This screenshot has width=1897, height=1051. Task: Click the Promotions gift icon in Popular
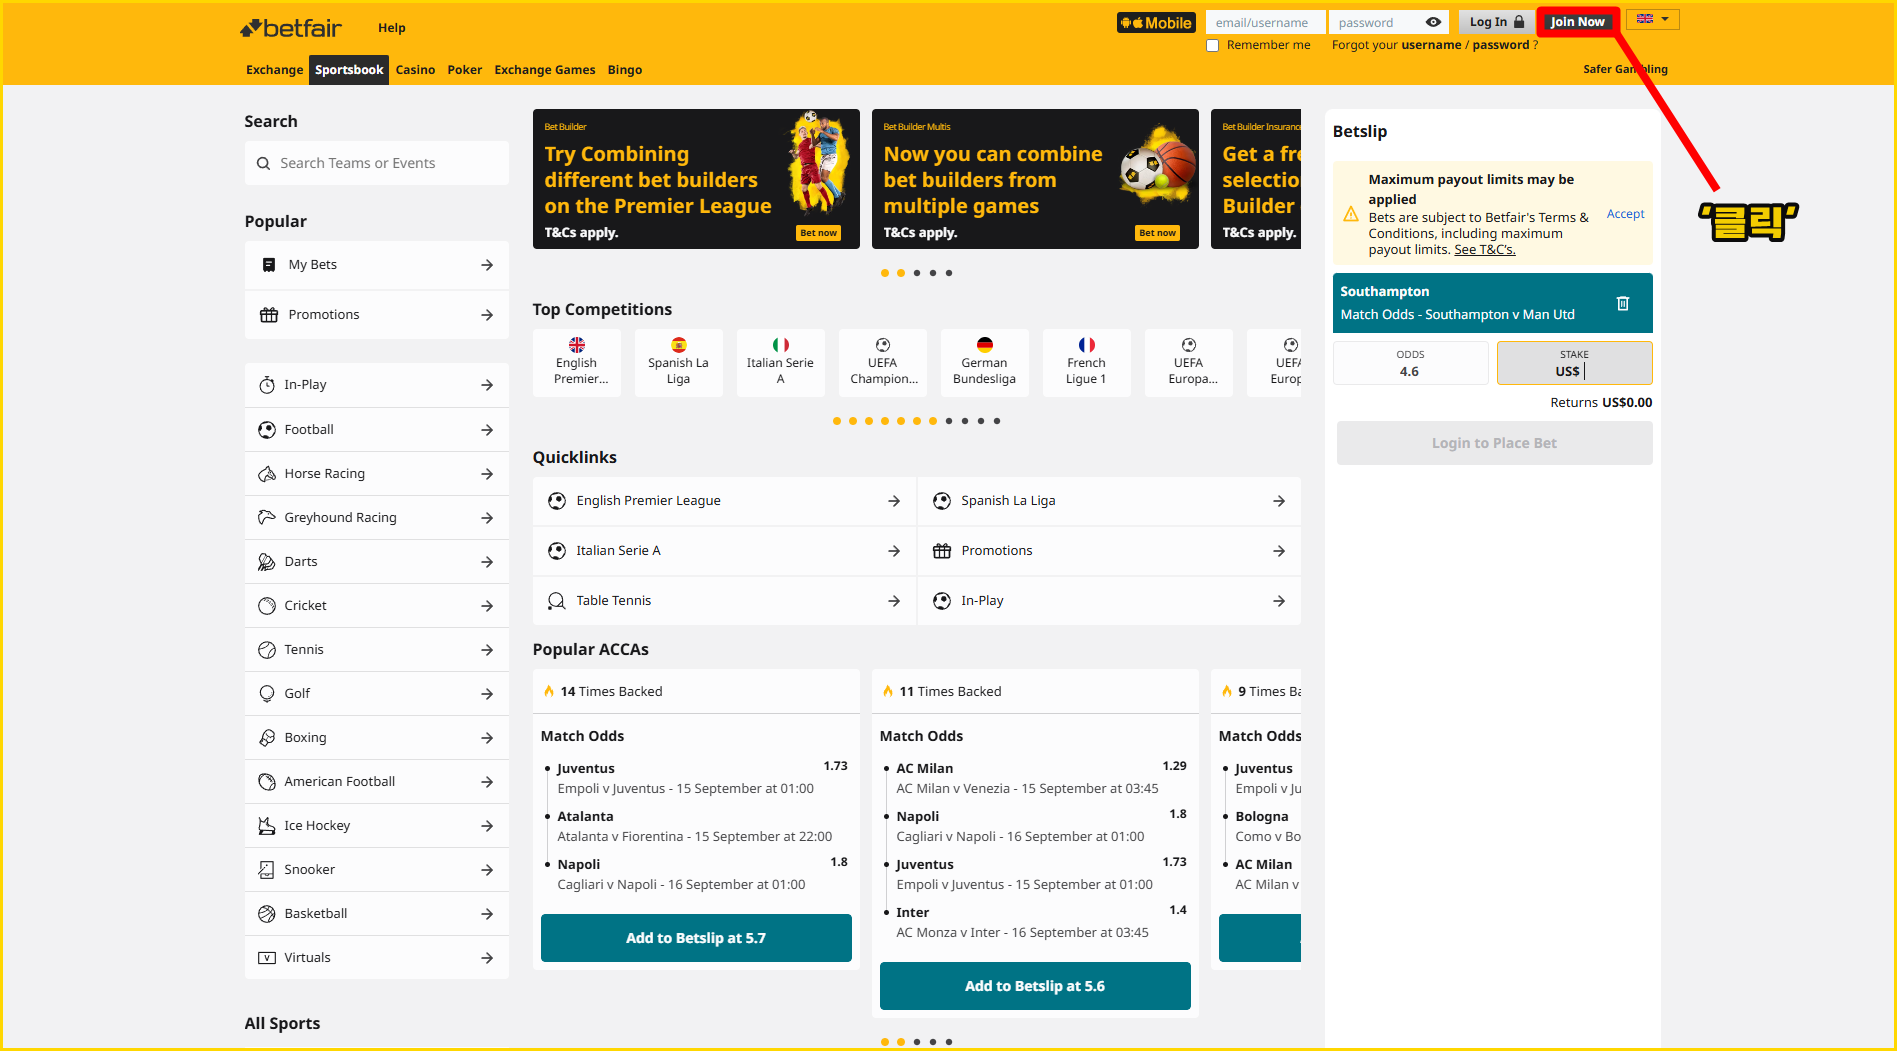click(x=269, y=315)
